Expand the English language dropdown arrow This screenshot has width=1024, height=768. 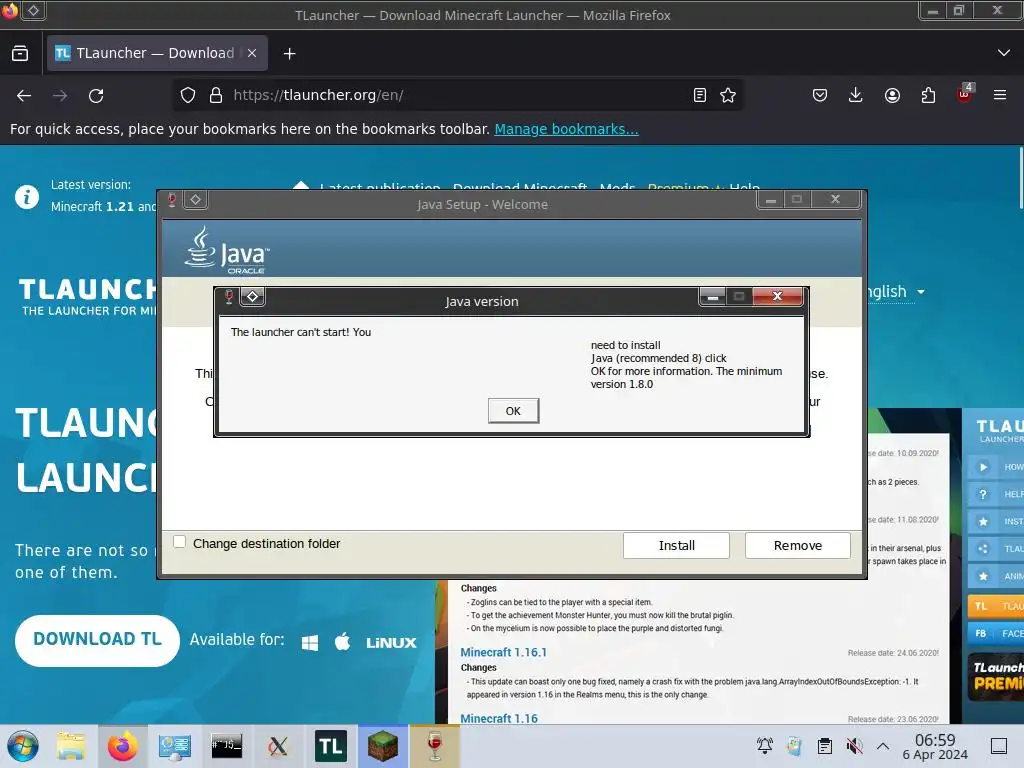[921, 292]
